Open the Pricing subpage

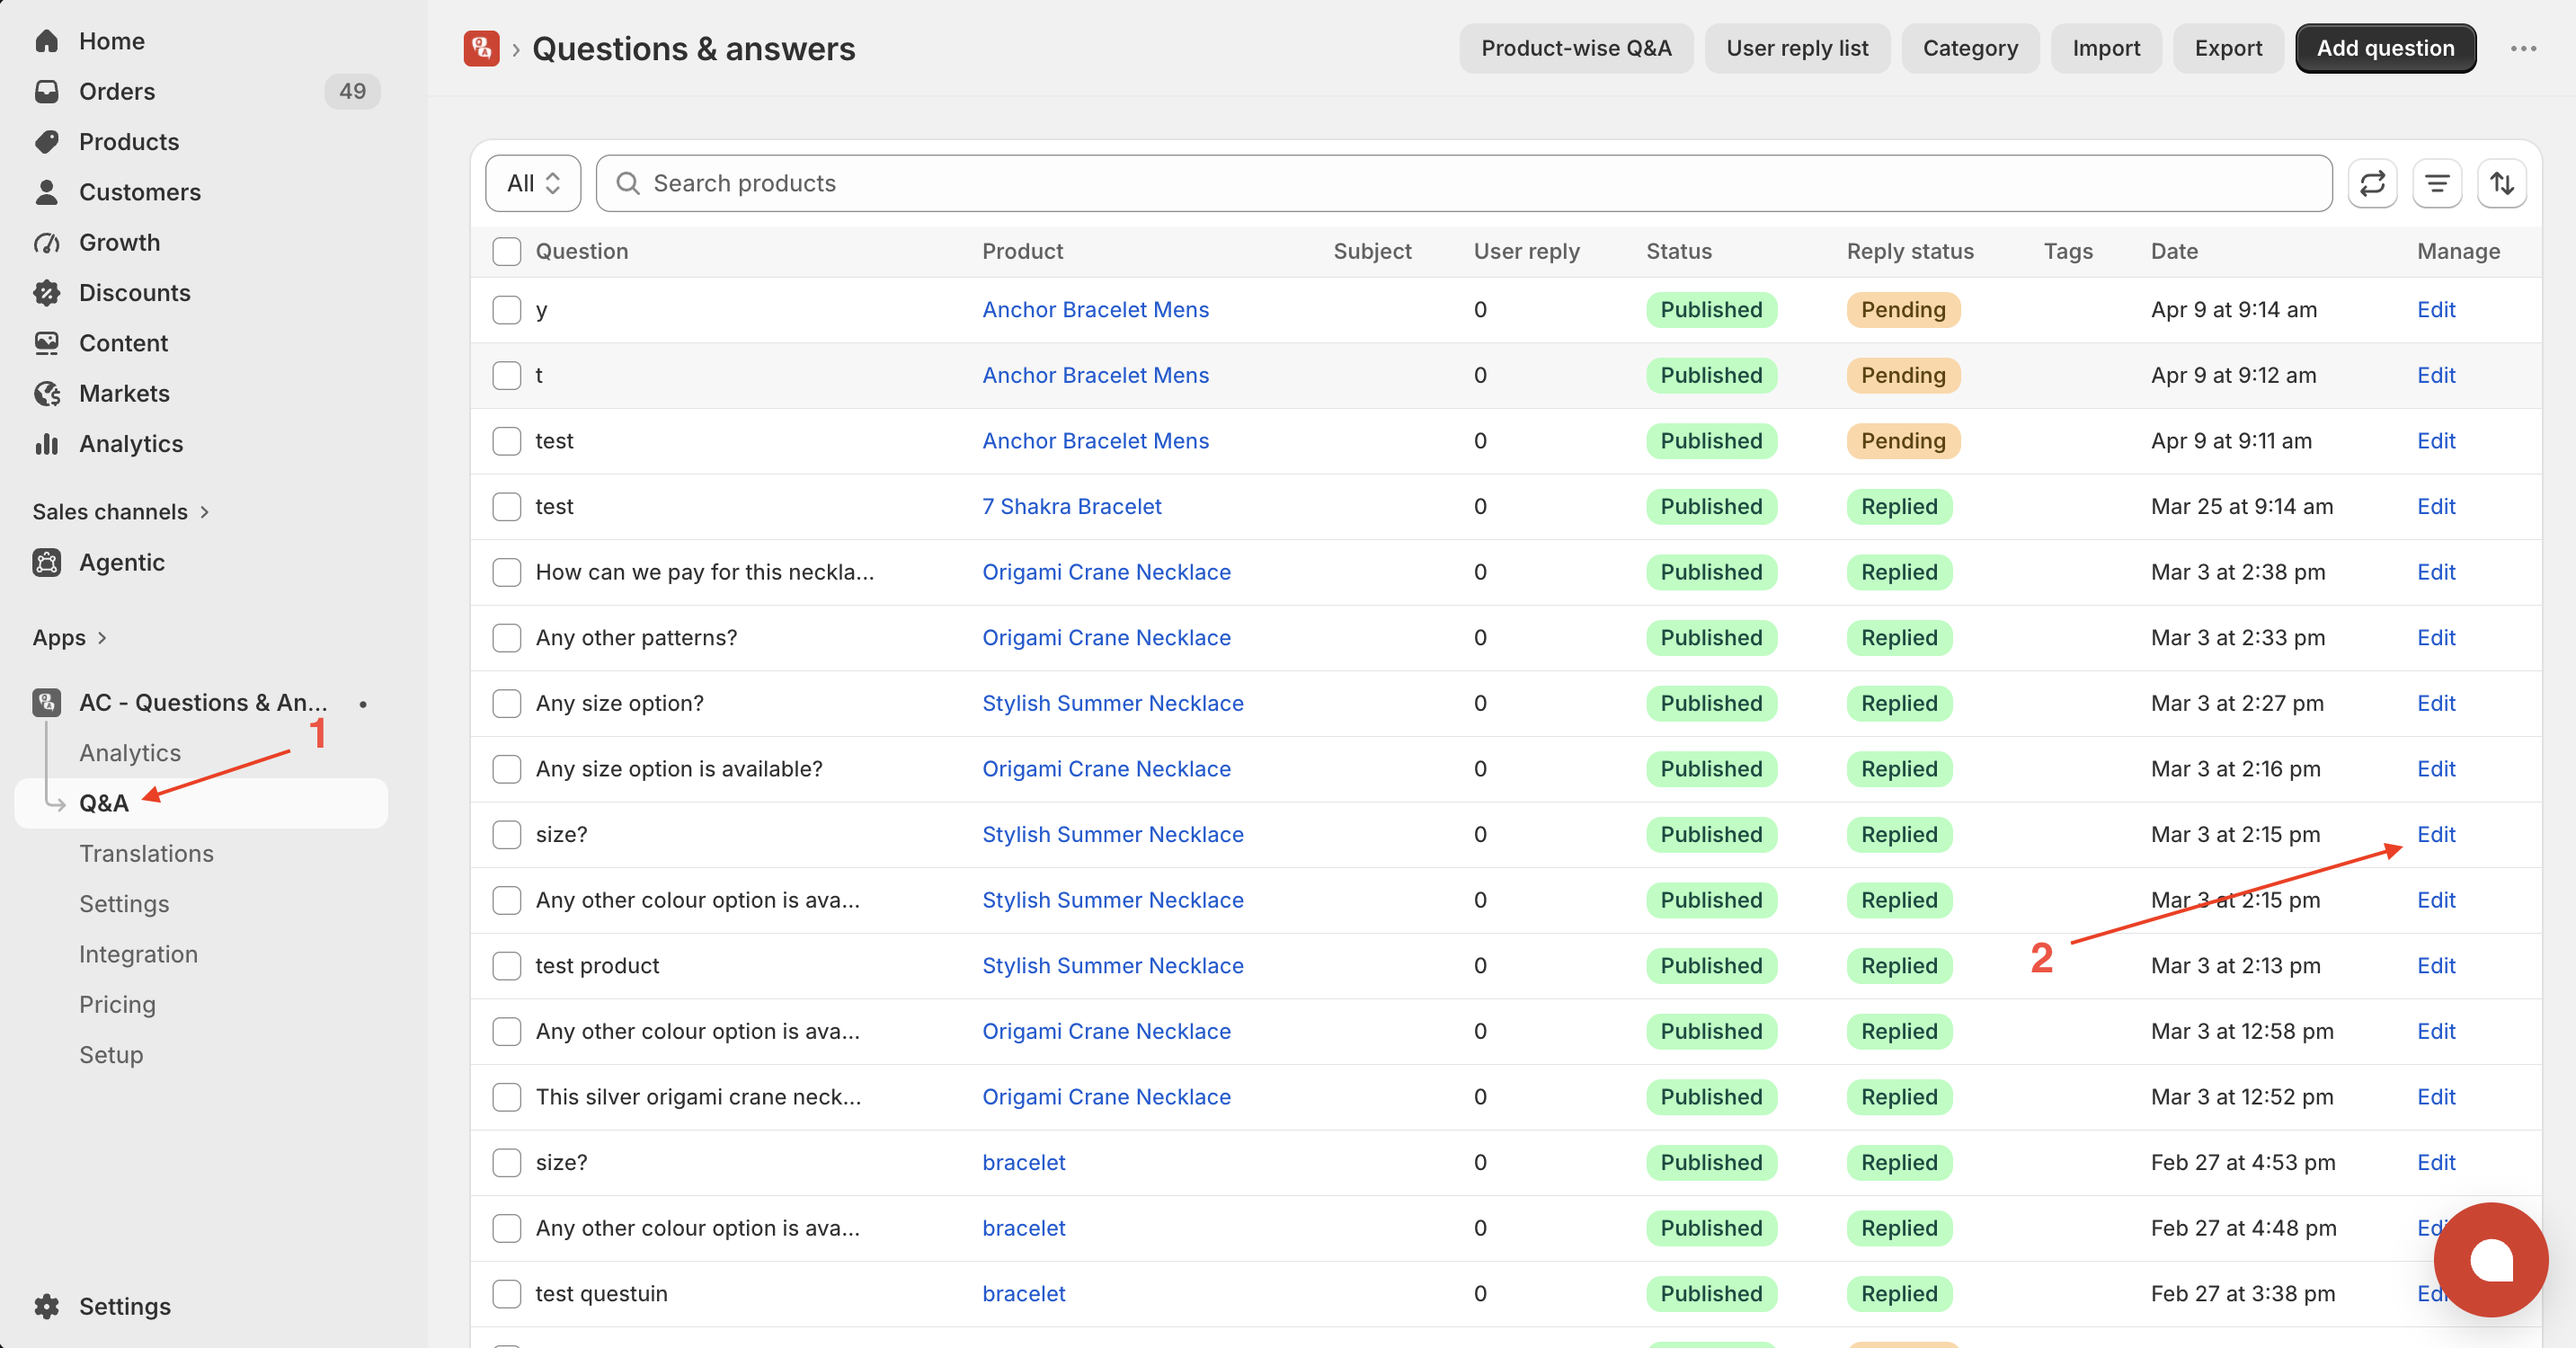coord(117,1004)
